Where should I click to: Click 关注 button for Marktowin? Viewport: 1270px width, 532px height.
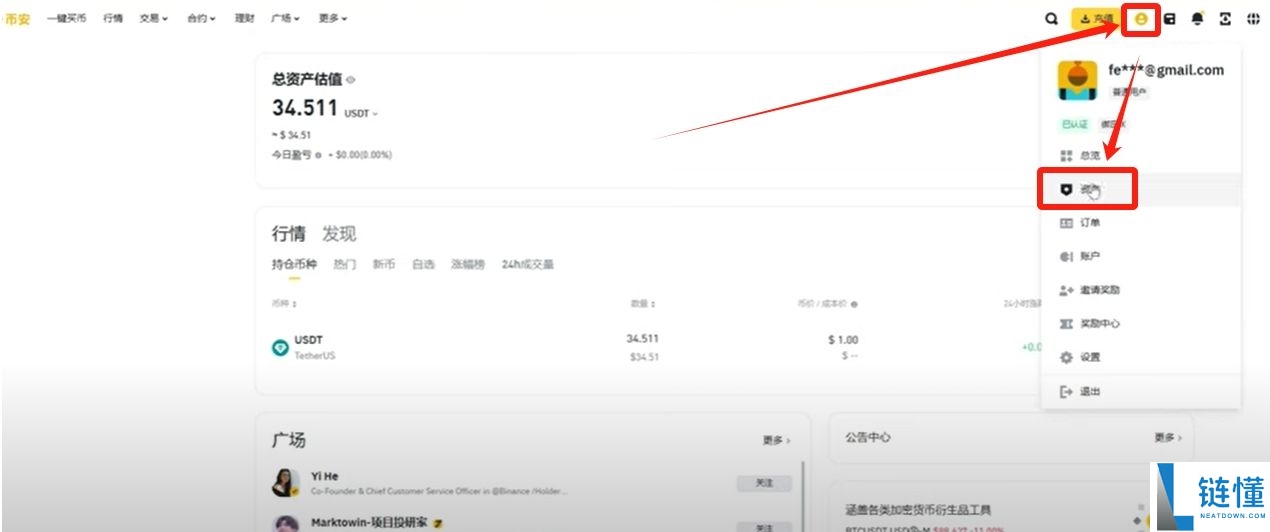764,526
